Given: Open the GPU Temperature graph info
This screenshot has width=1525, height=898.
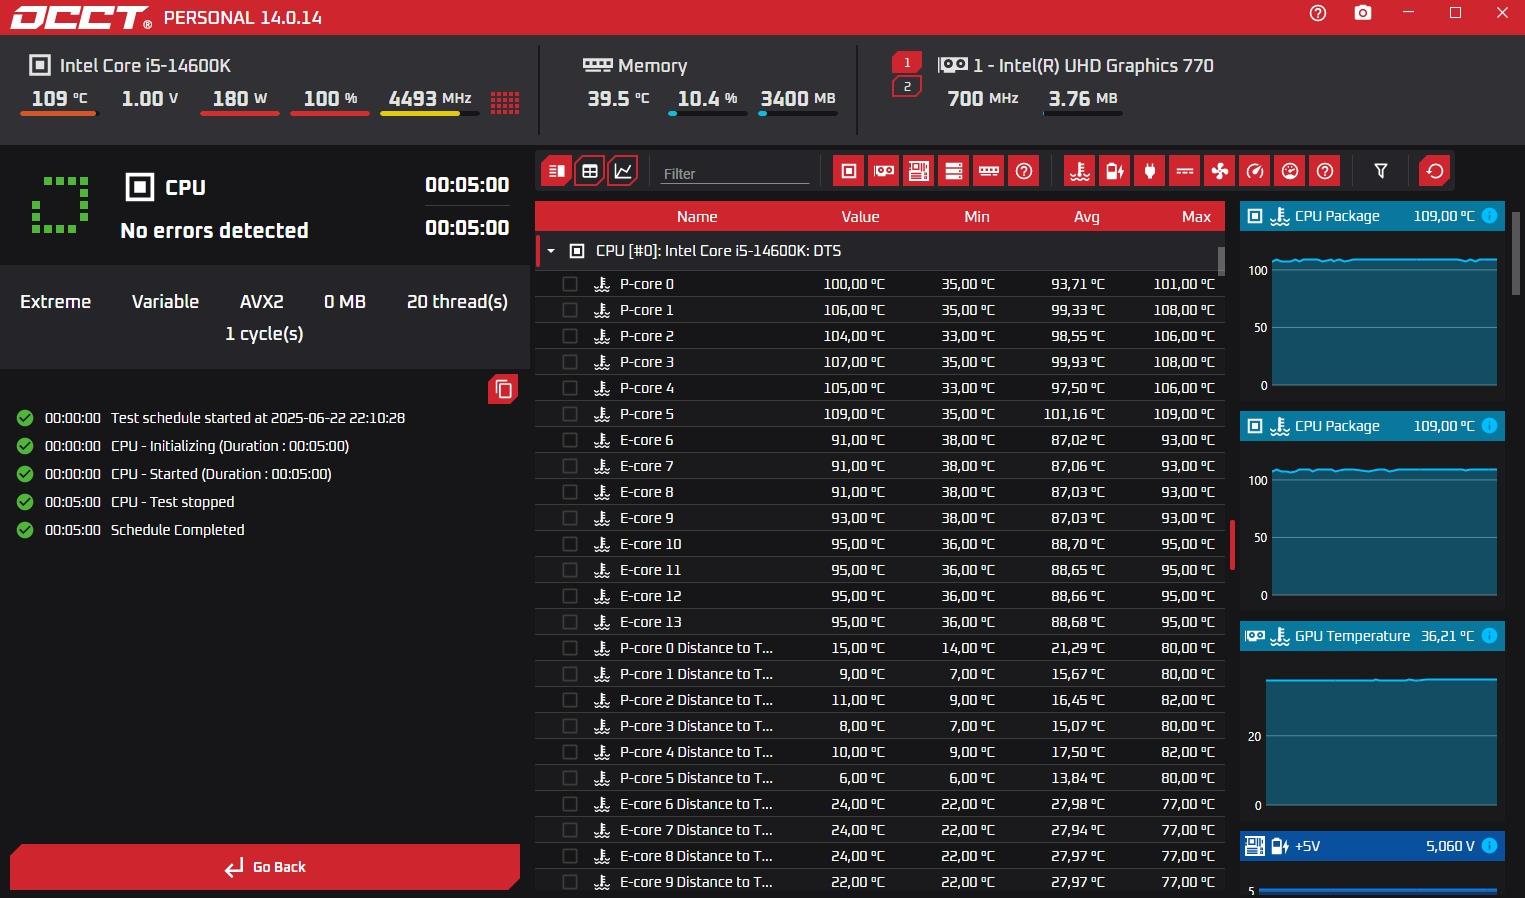Looking at the screenshot, I should 1489,636.
